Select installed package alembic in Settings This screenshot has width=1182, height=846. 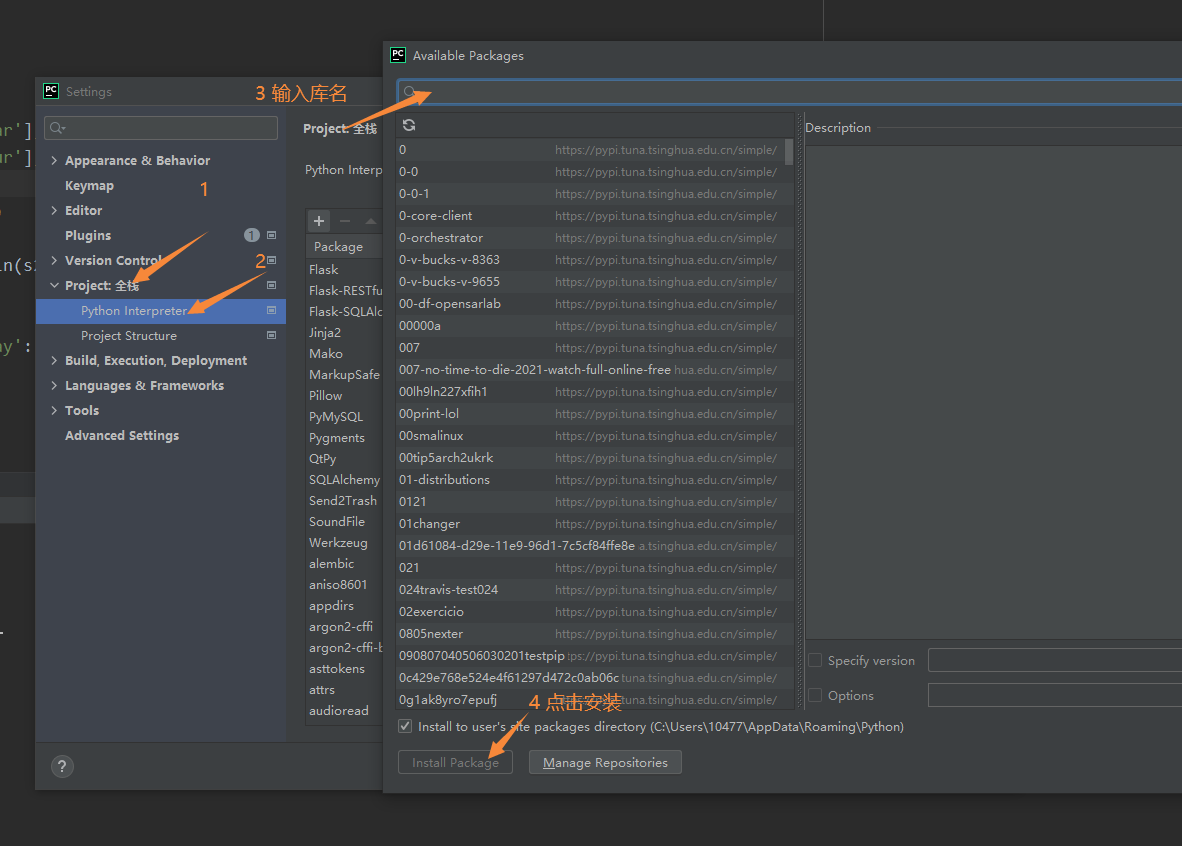[x=344, y=563]
